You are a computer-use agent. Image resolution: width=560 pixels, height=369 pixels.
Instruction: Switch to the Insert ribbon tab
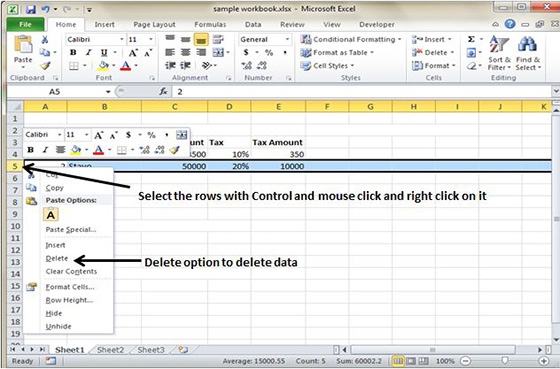coord(104,24)
